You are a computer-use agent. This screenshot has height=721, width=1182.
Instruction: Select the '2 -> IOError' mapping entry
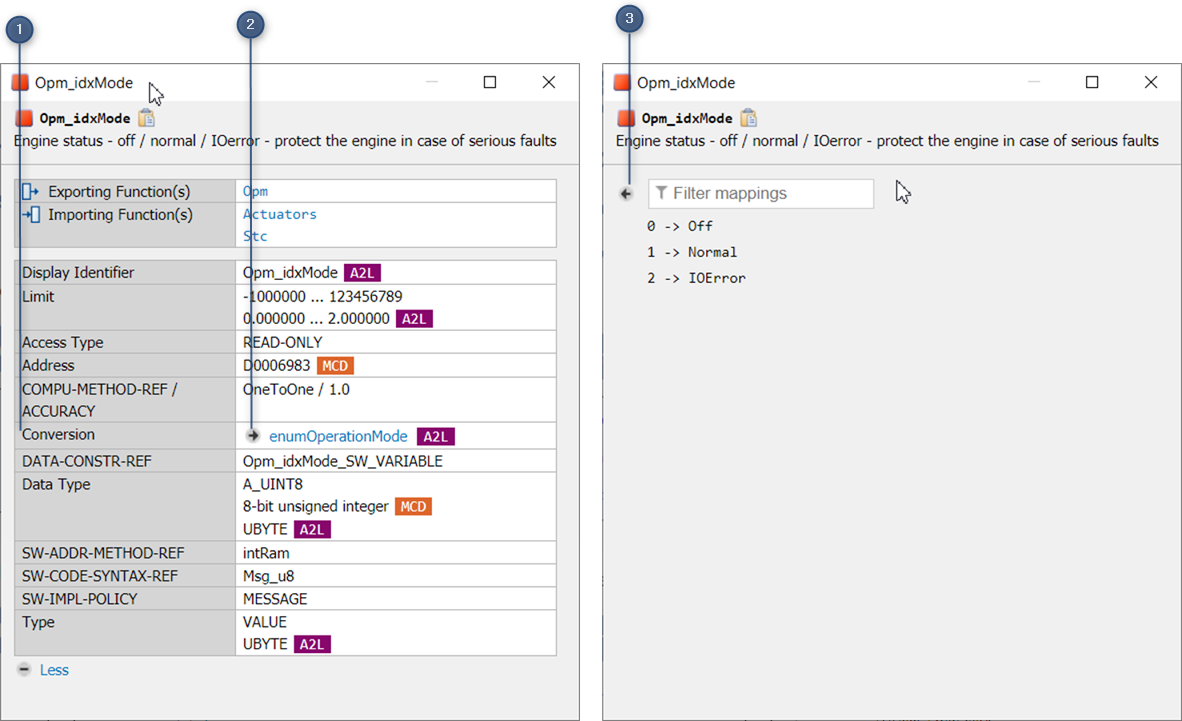pos(696,278)
